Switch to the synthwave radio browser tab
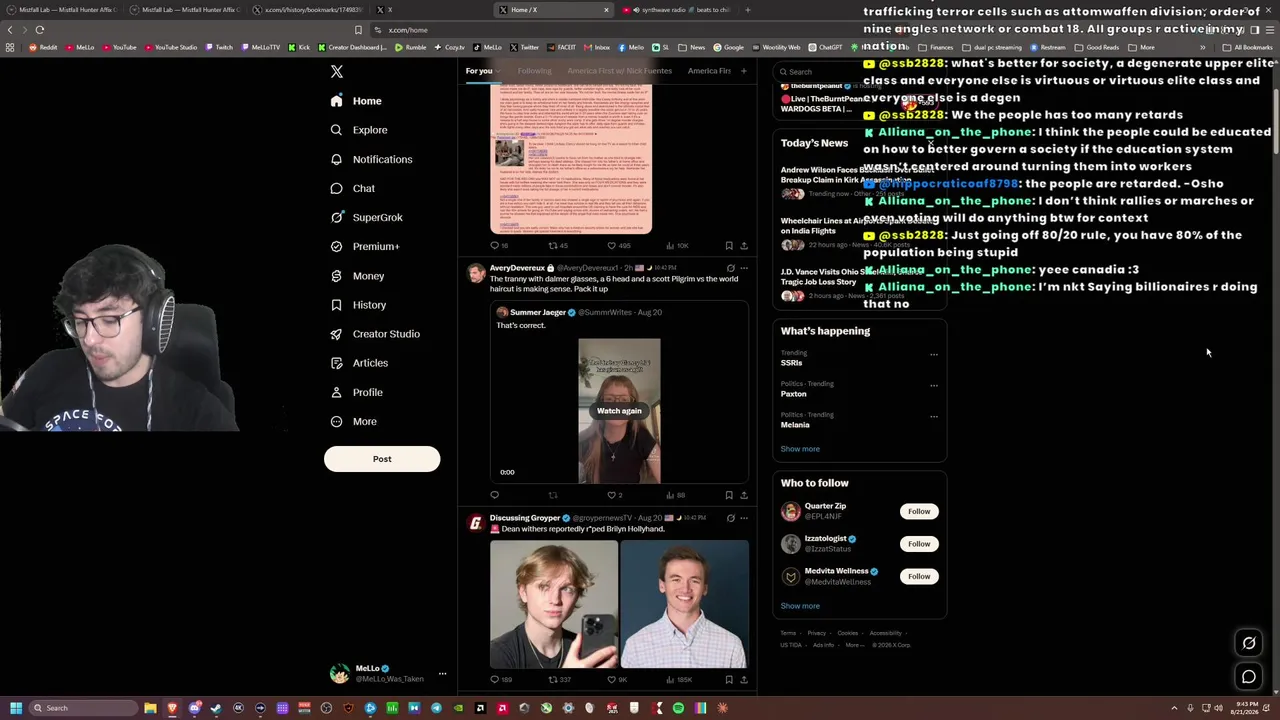The image size is (1280, 720). [x=678, y=10]
